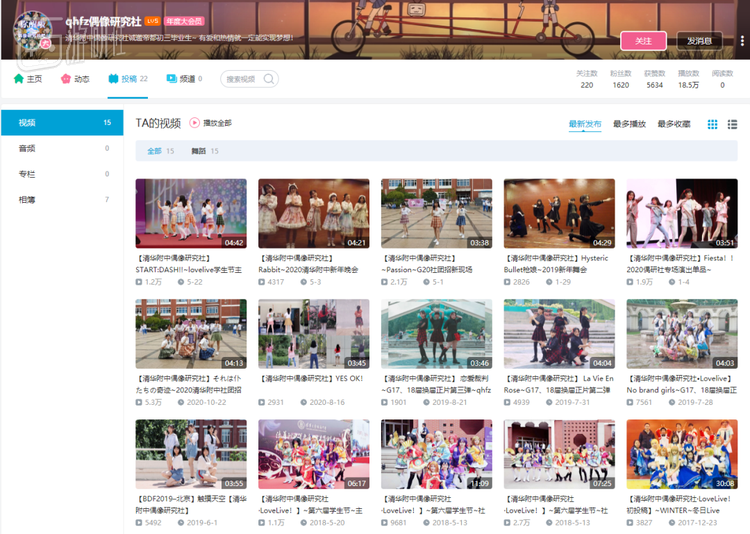Open 相簿 album section in sidebar

tap(27, 200)
